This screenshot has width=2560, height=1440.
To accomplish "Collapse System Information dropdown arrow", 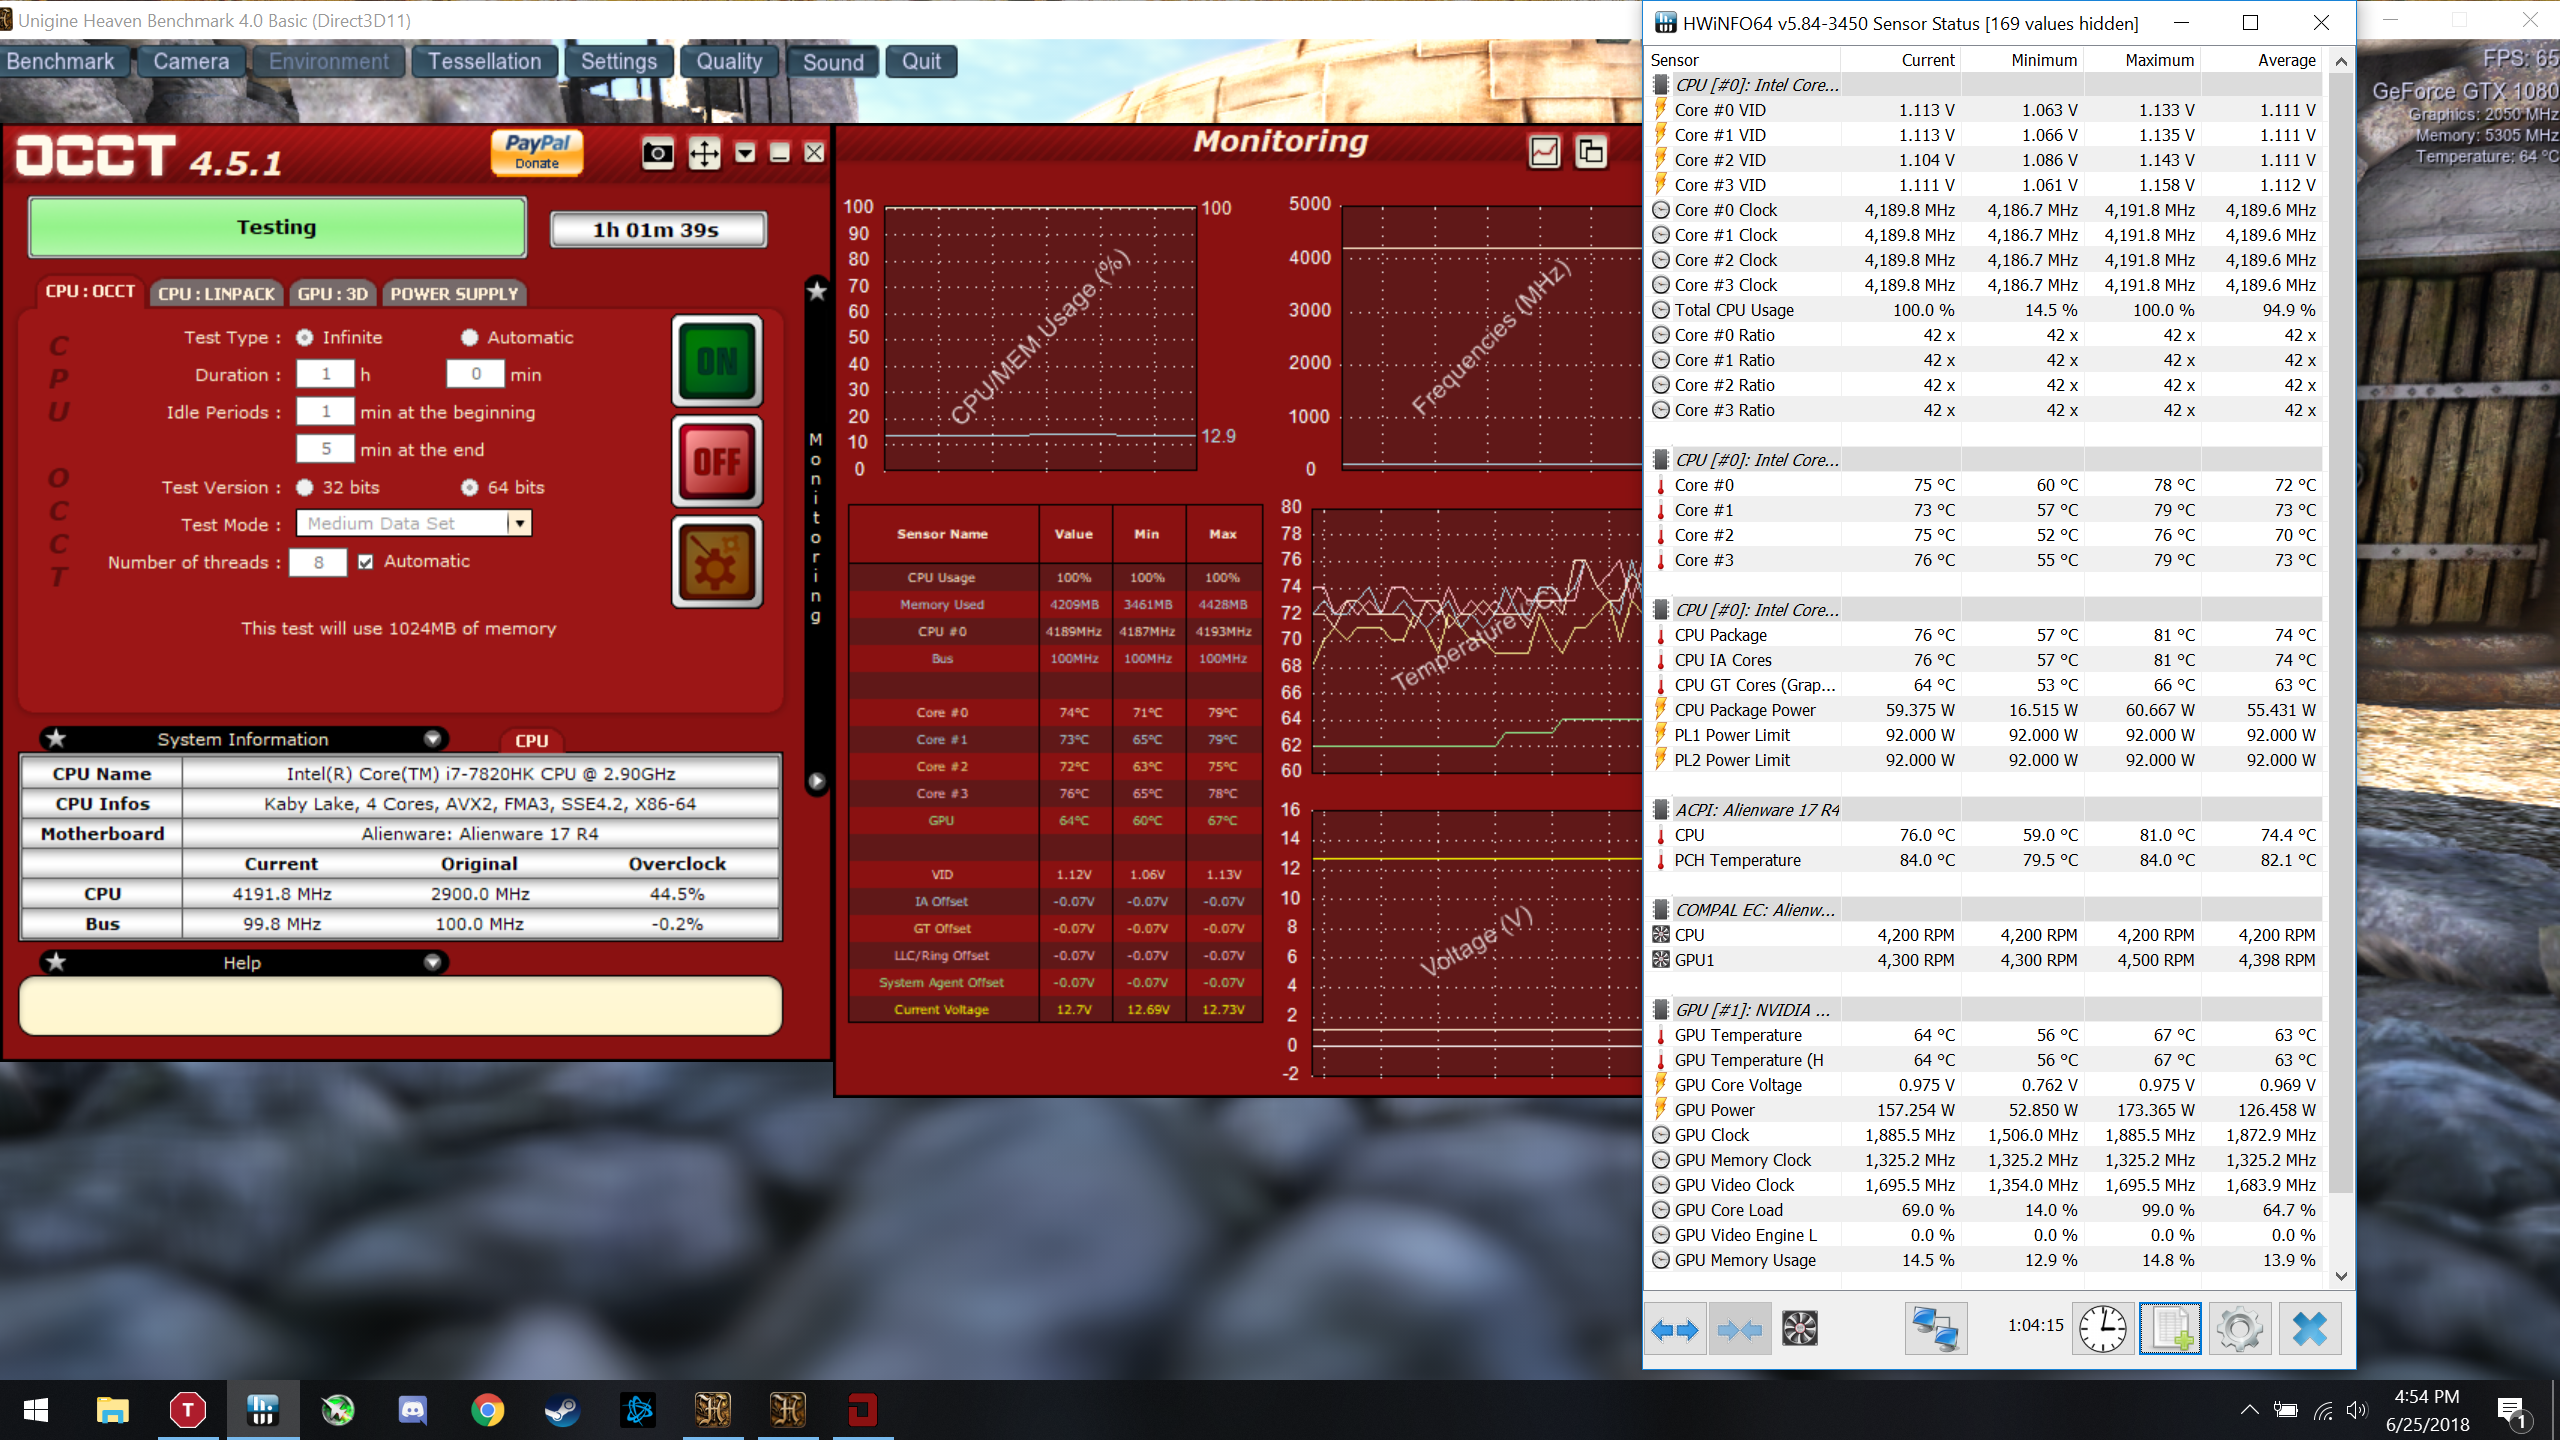I will point(432,739).
